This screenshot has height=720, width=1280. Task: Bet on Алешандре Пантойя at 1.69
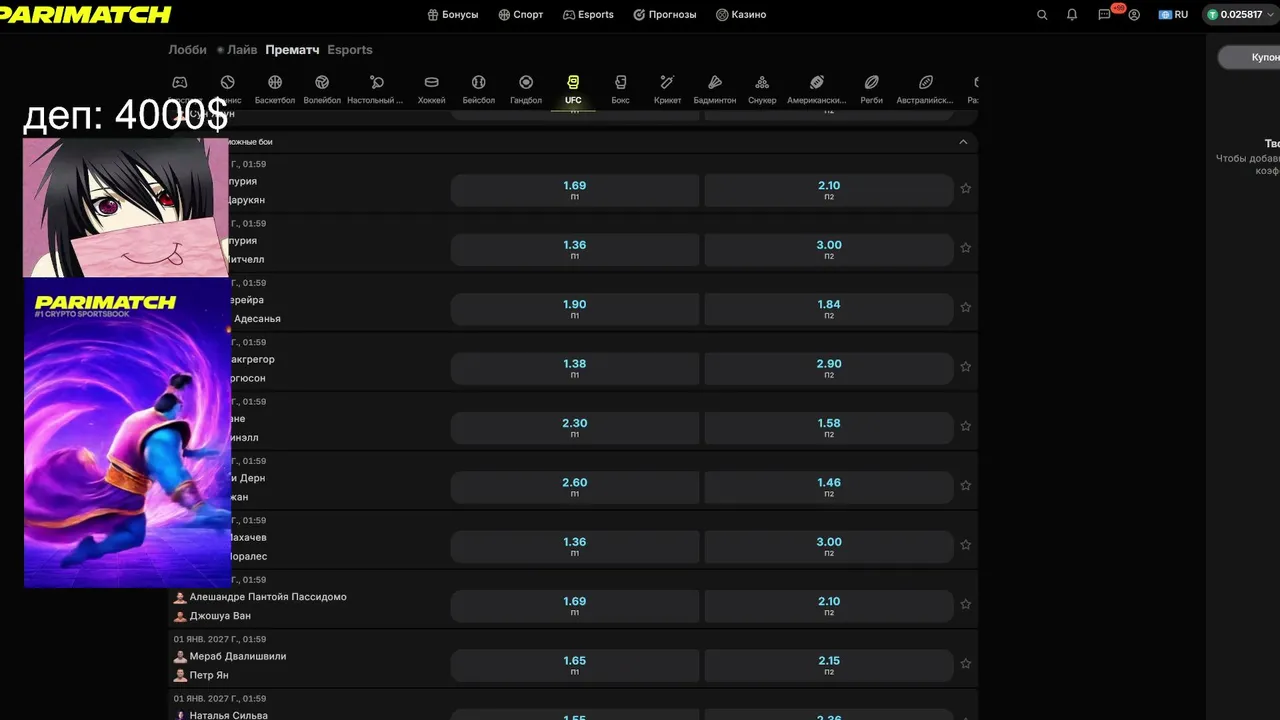(575, 606)
